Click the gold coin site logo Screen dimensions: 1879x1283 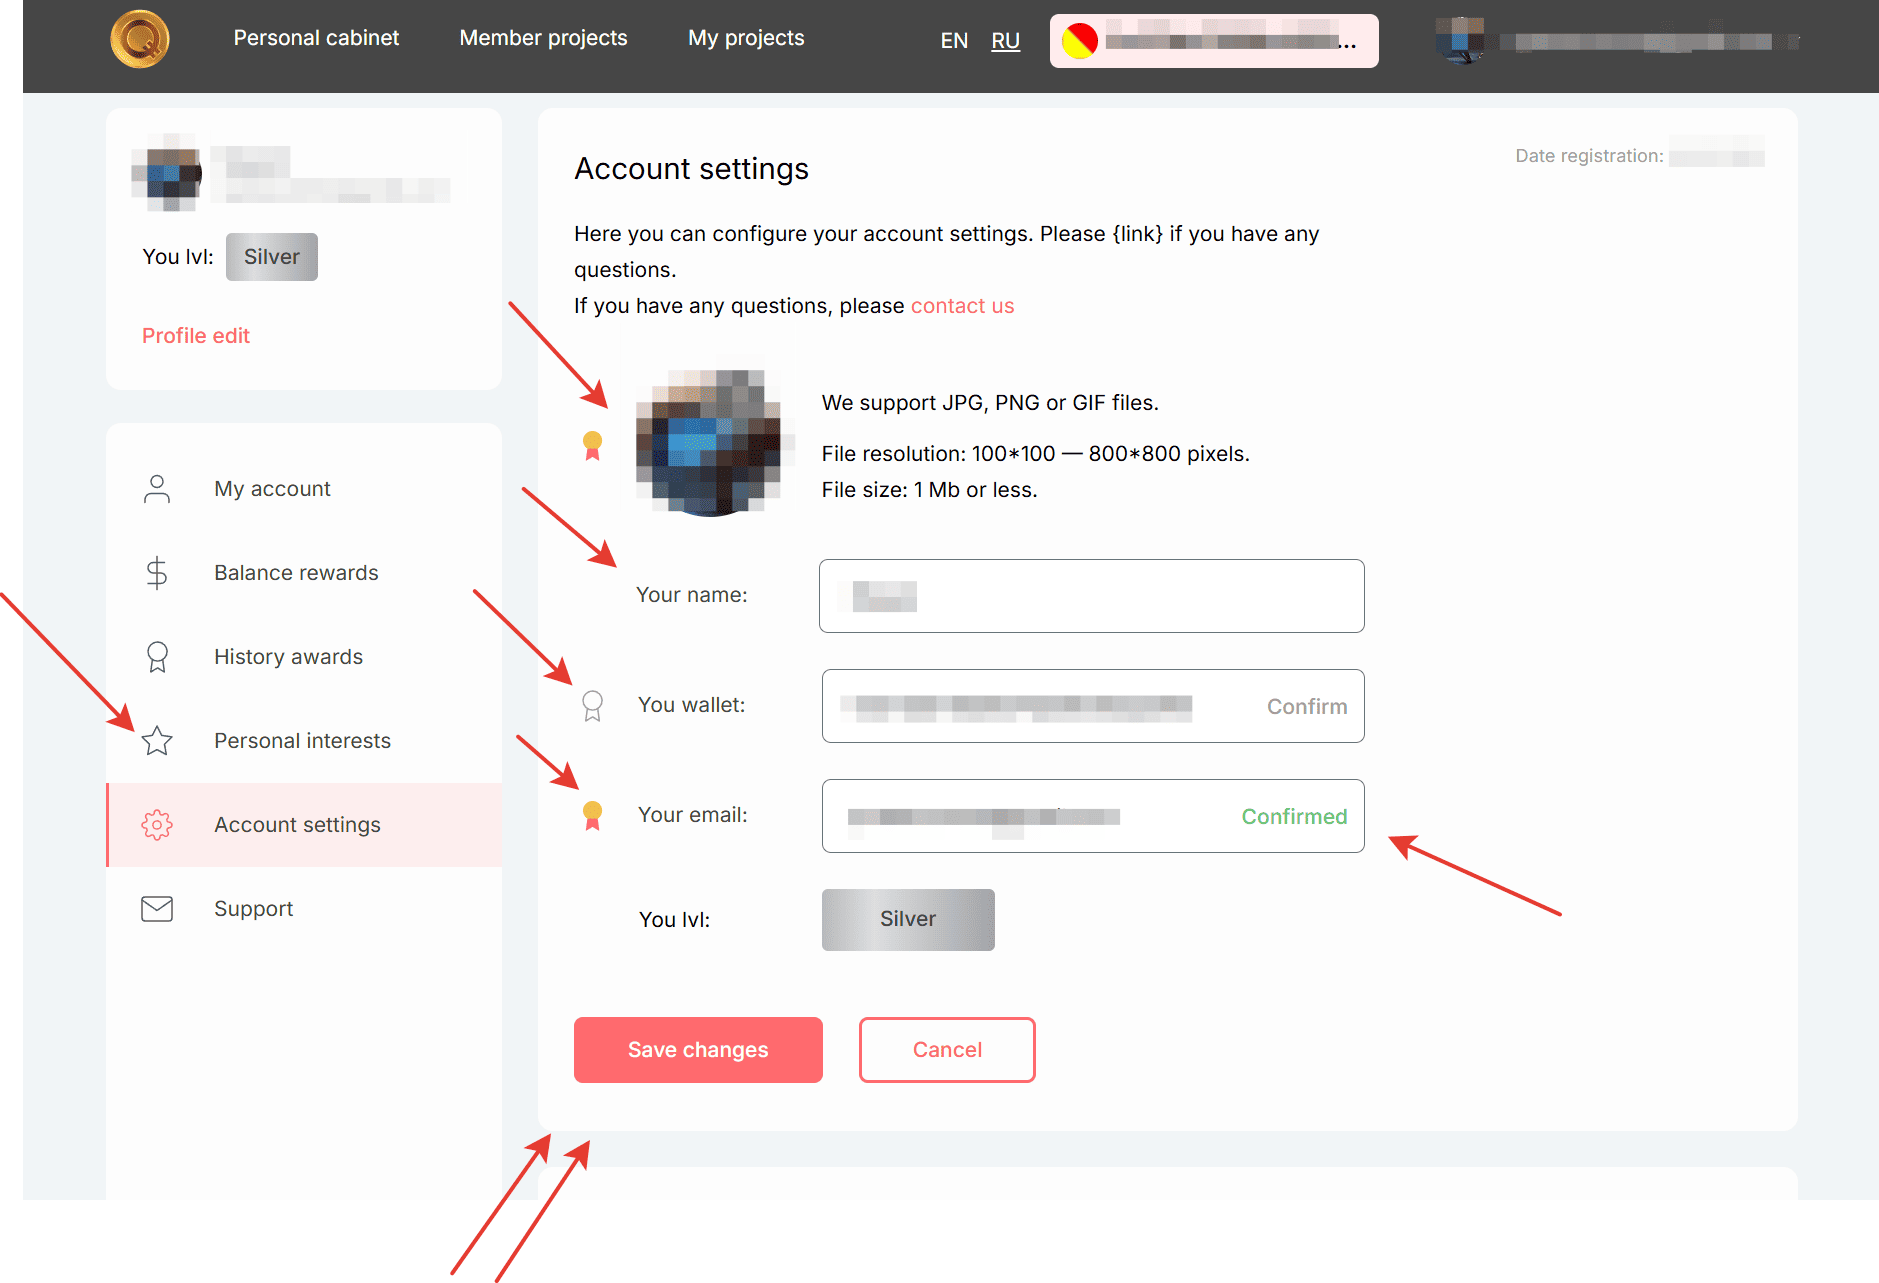(x=139, y=39)
